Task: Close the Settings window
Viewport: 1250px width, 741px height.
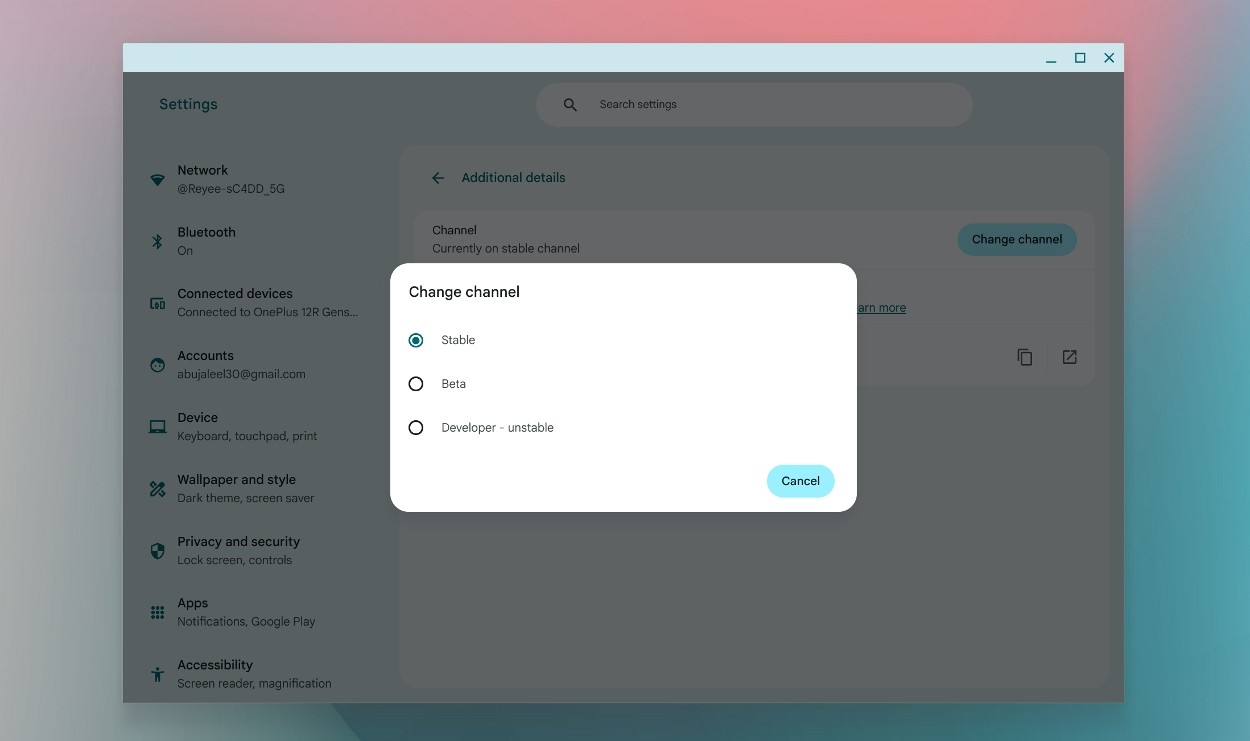Action: coord(1109,58)
